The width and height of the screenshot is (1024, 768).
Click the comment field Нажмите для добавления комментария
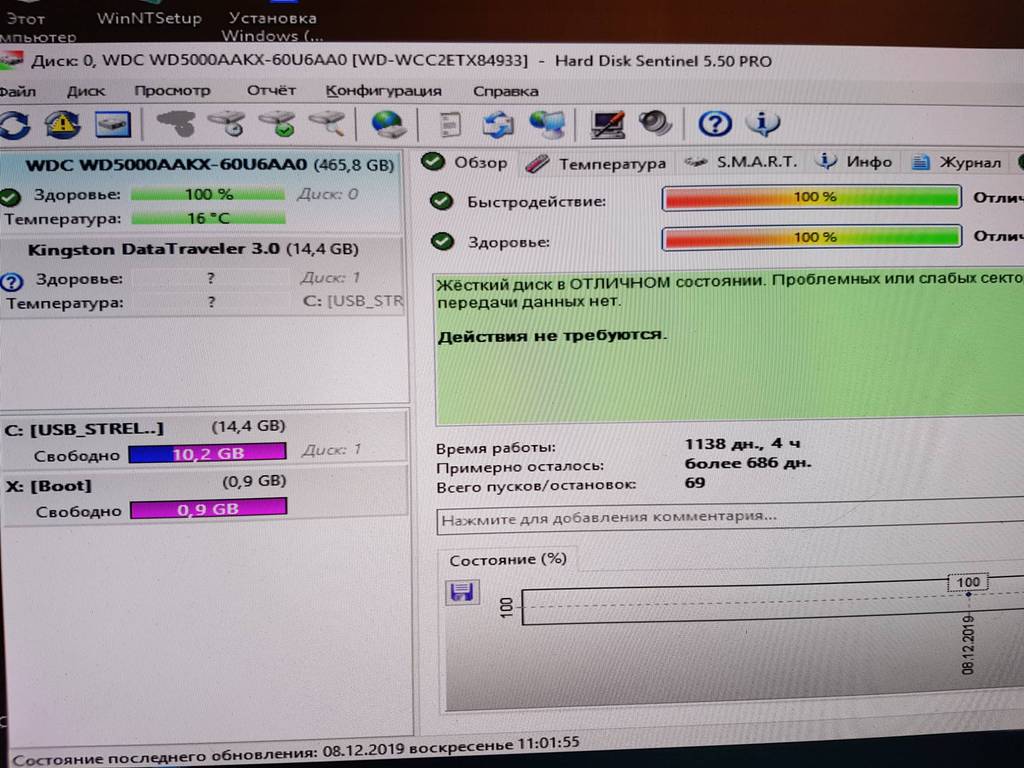(730, 518)
